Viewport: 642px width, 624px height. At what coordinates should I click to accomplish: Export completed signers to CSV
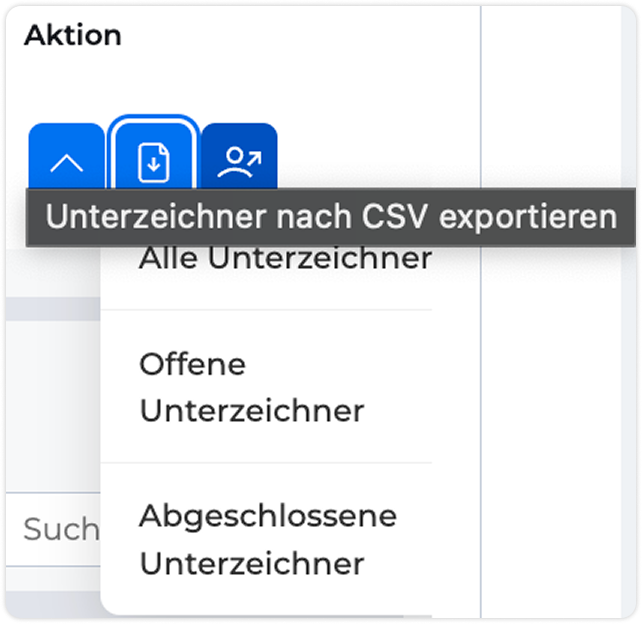pyautogui.click(x=267, y=540)
